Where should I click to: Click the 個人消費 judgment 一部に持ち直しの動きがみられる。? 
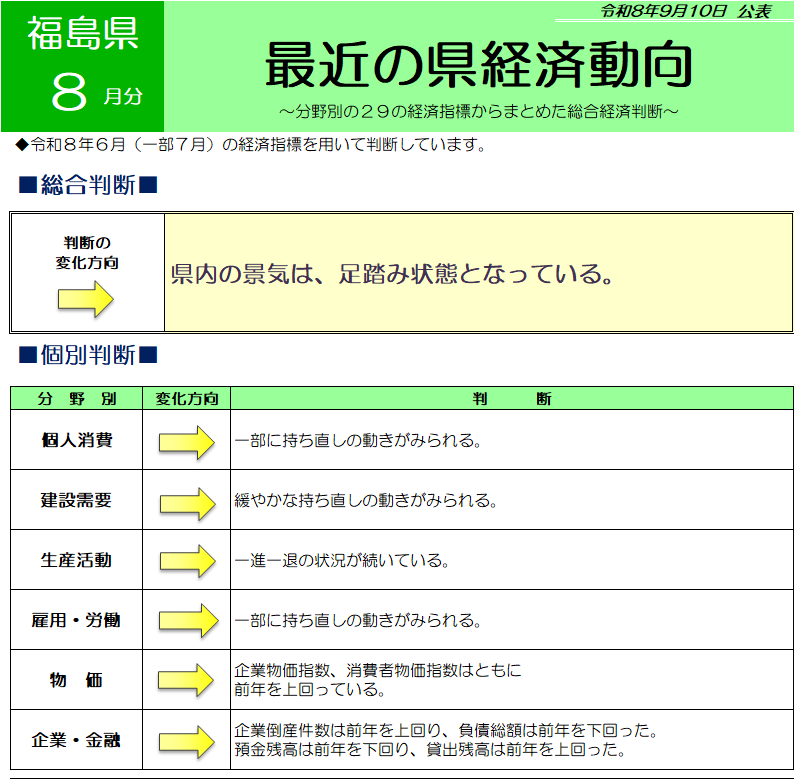click(x=358, y=440)
